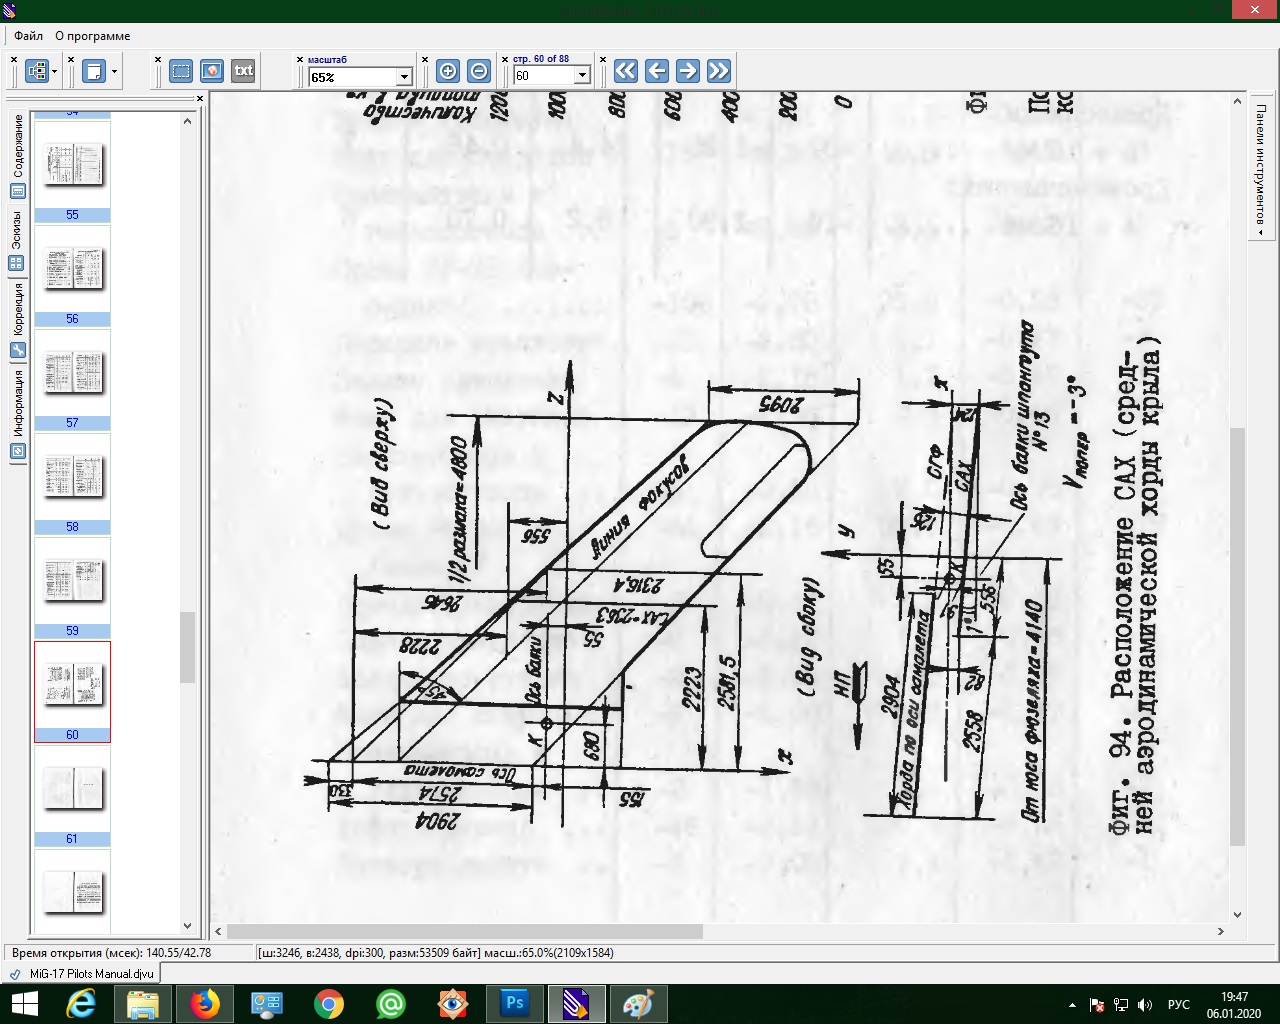Click the txt text extraction button
This screenshot has height=1028, width=1280.
(x=243, y=71)
